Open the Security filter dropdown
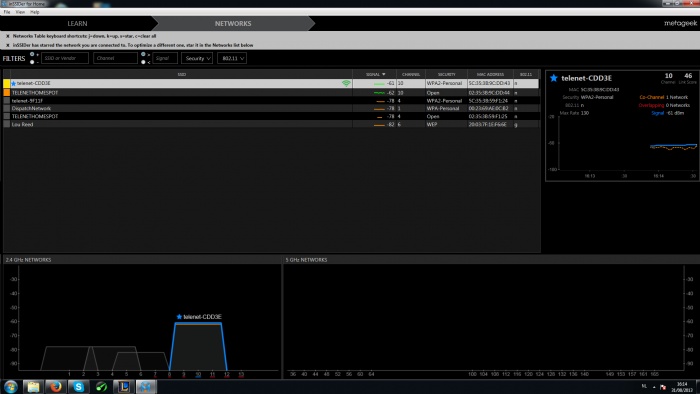700x394 pixels. click(x=197, y=58)
